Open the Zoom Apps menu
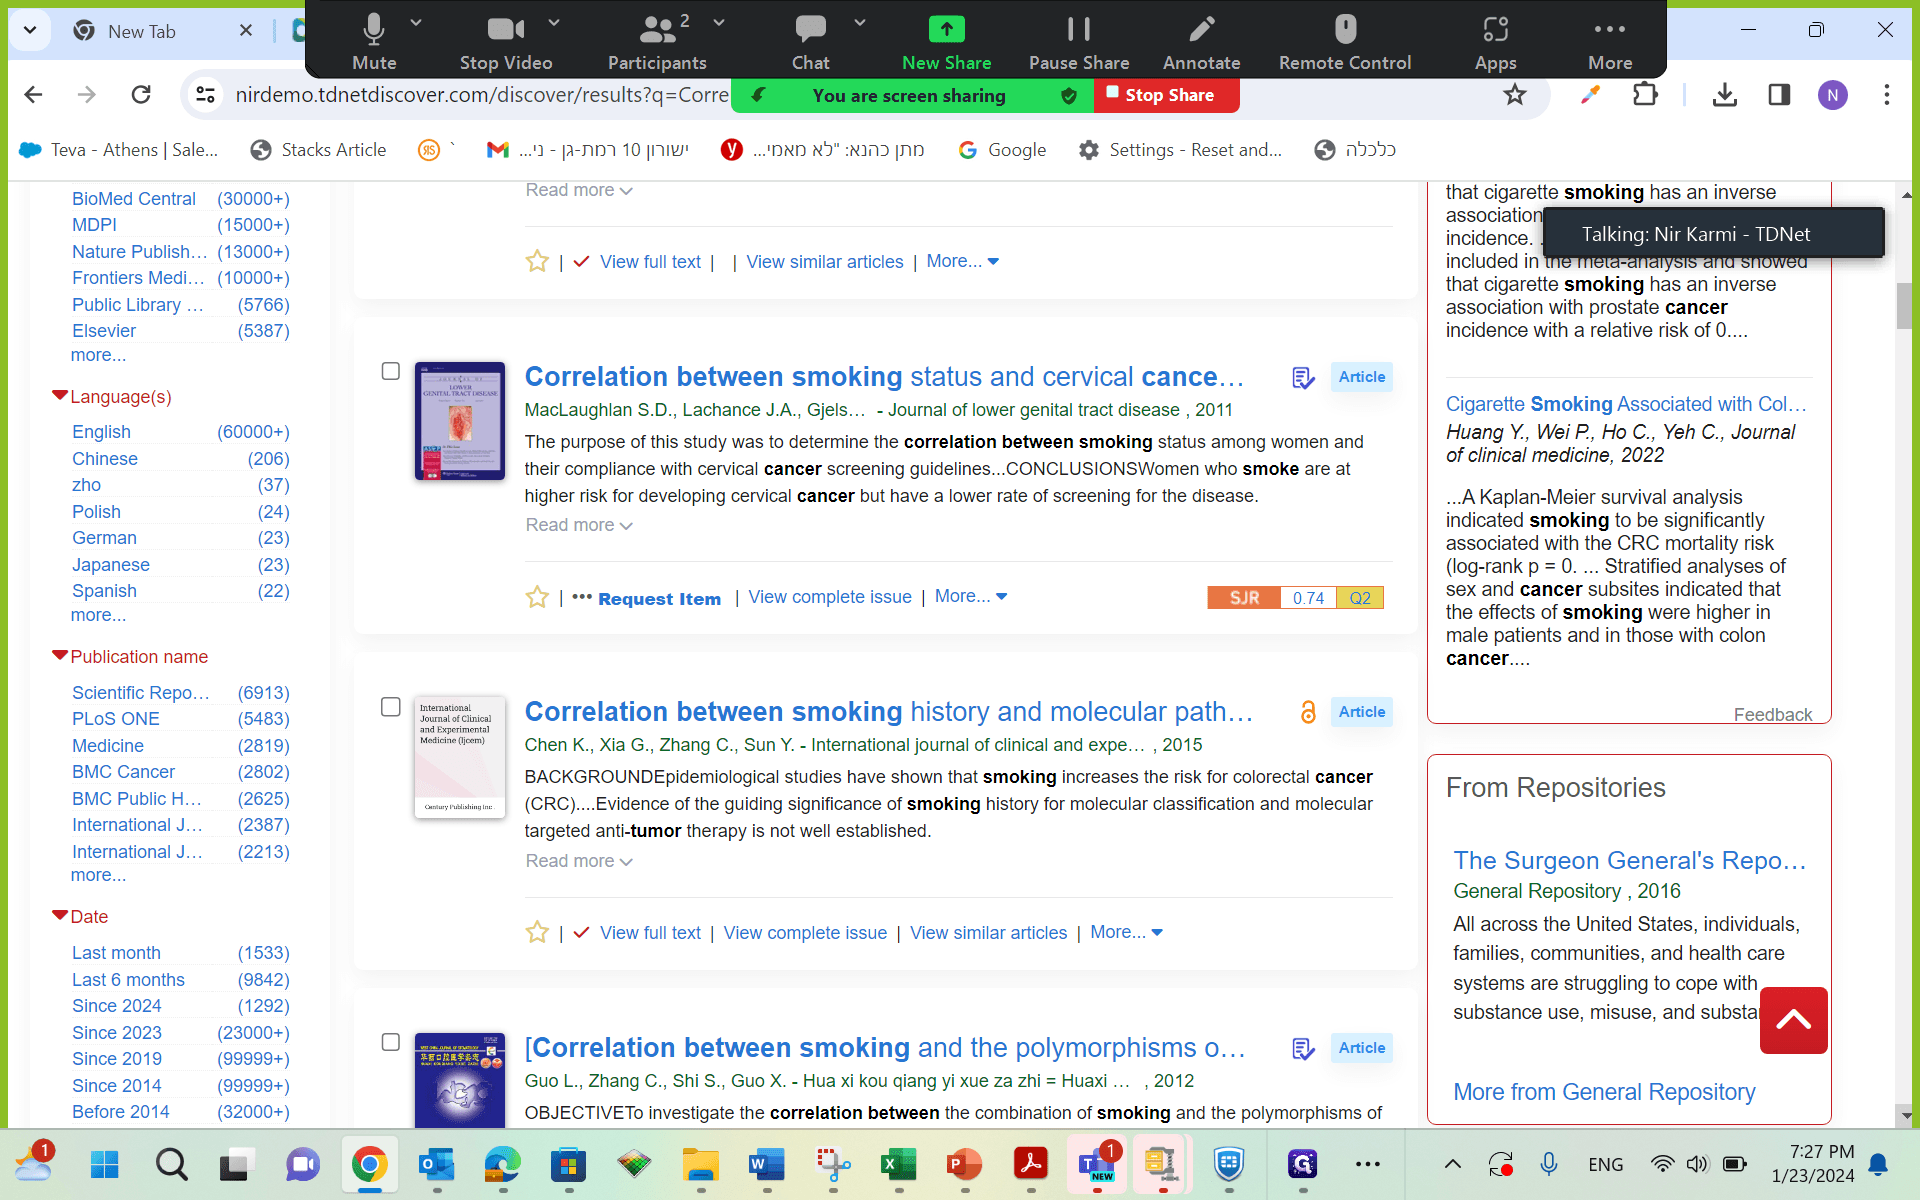The width and height of the screenshot is (1920, 1200). point(1495,42)
